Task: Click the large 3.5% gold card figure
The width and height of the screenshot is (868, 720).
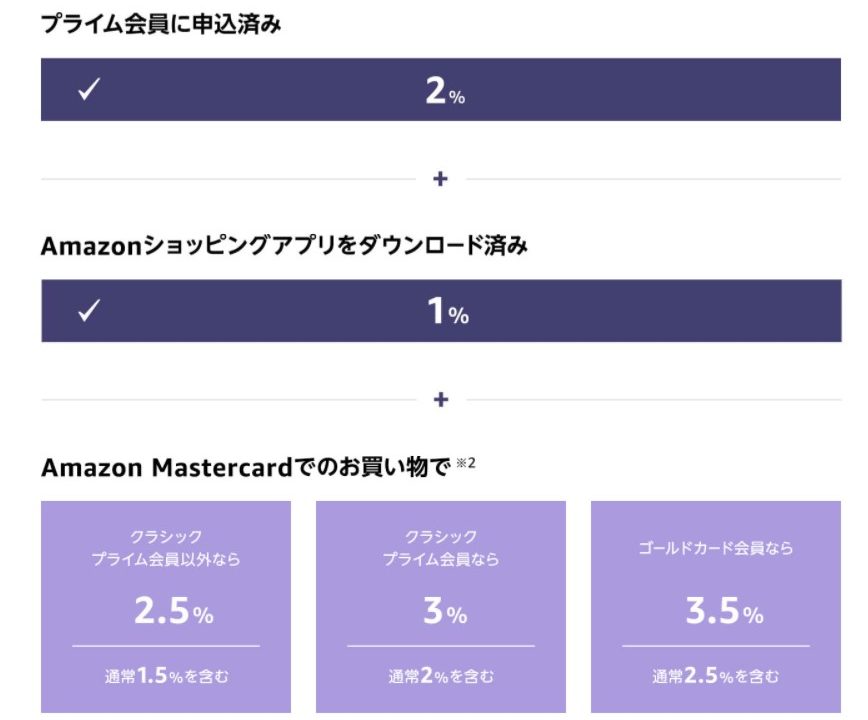Action: pyautogui.click(x=725, y=611)
